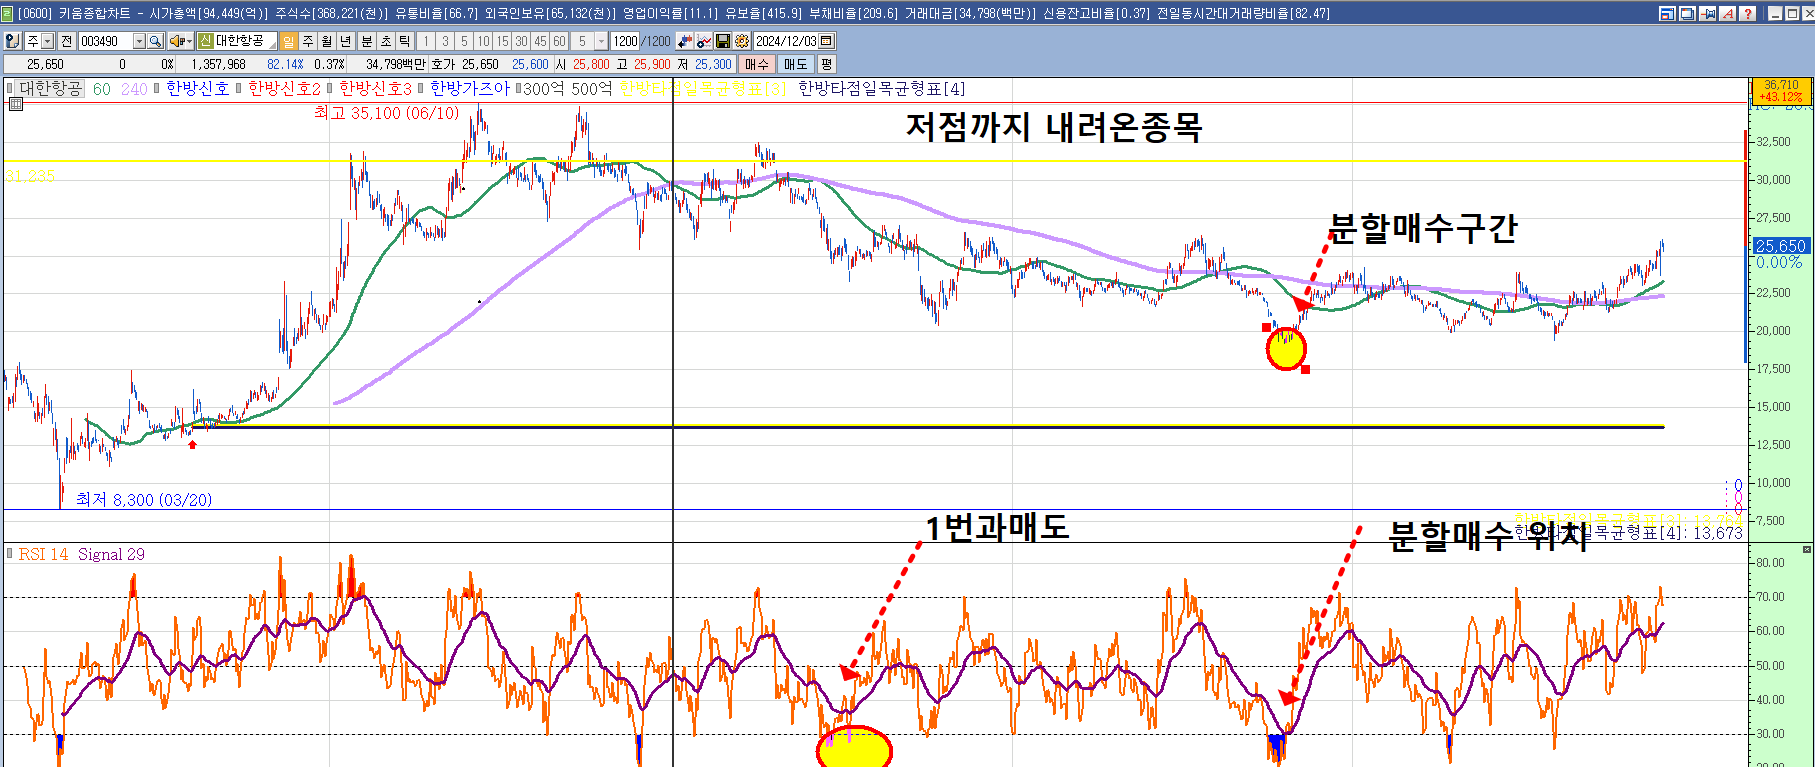Viewport: 1815px width, 767px height.
Task: Close the RSI panel via corner icon
Action: (1806, 550)
